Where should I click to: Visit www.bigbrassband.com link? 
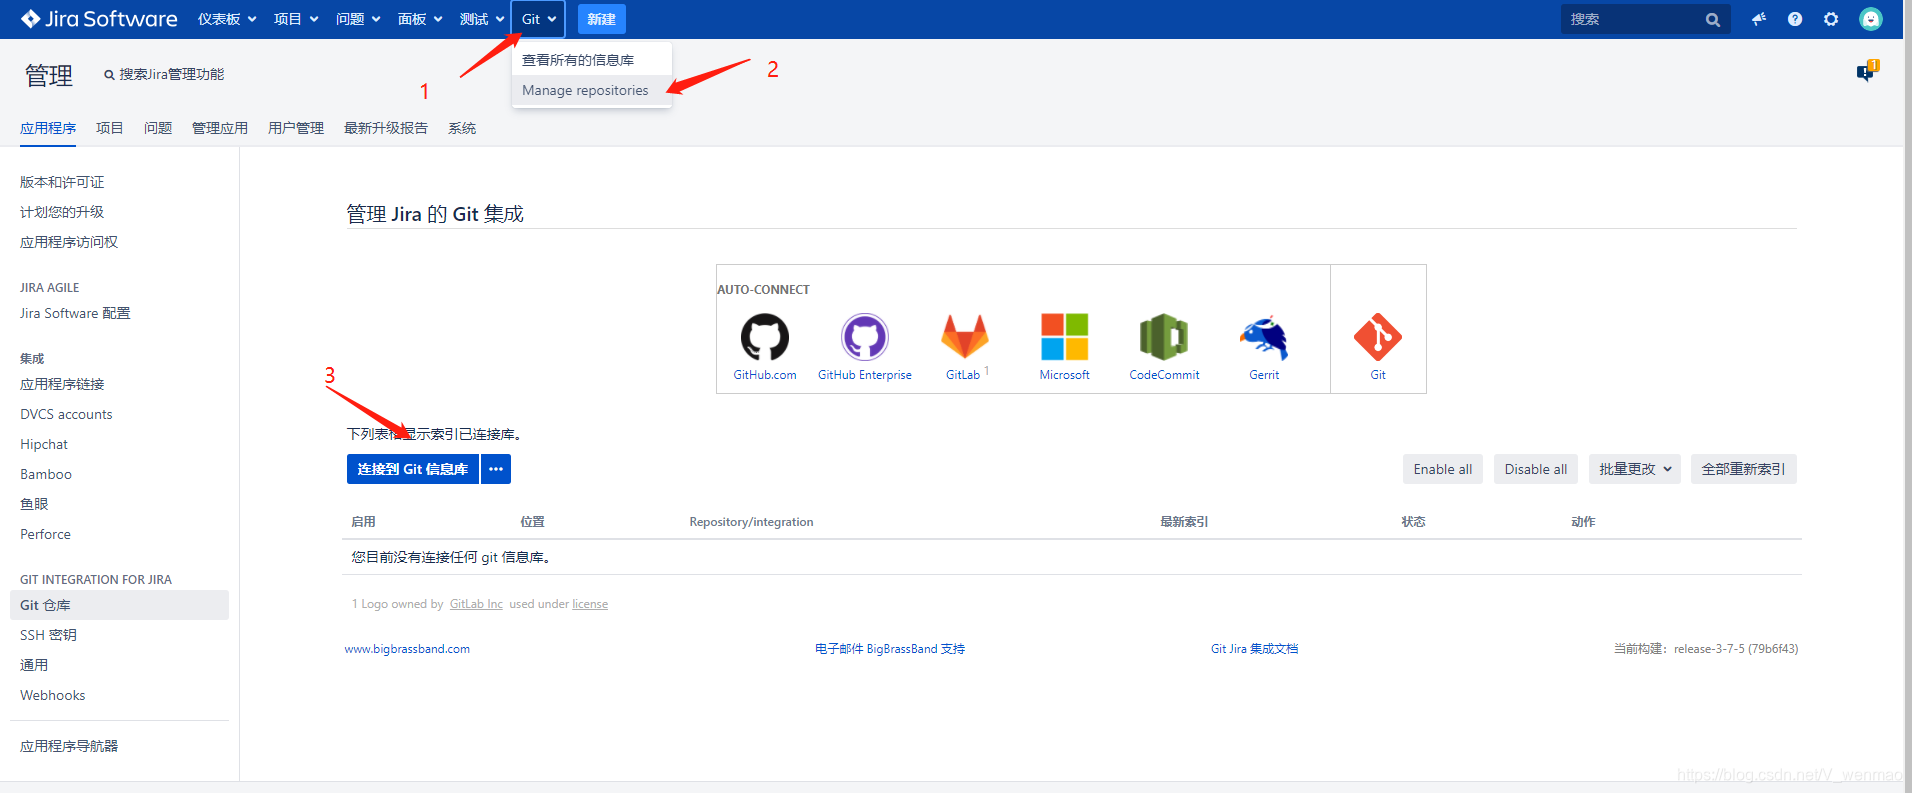(x=407, y=649)
